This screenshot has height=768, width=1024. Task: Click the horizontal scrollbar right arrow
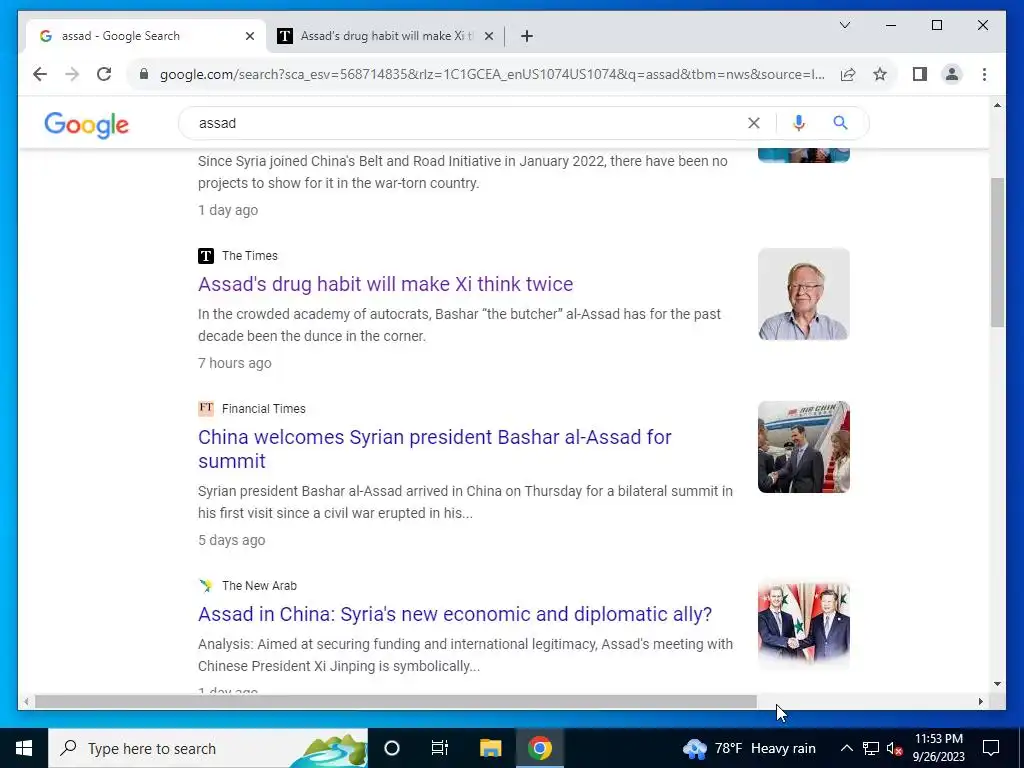coord(980,701)
